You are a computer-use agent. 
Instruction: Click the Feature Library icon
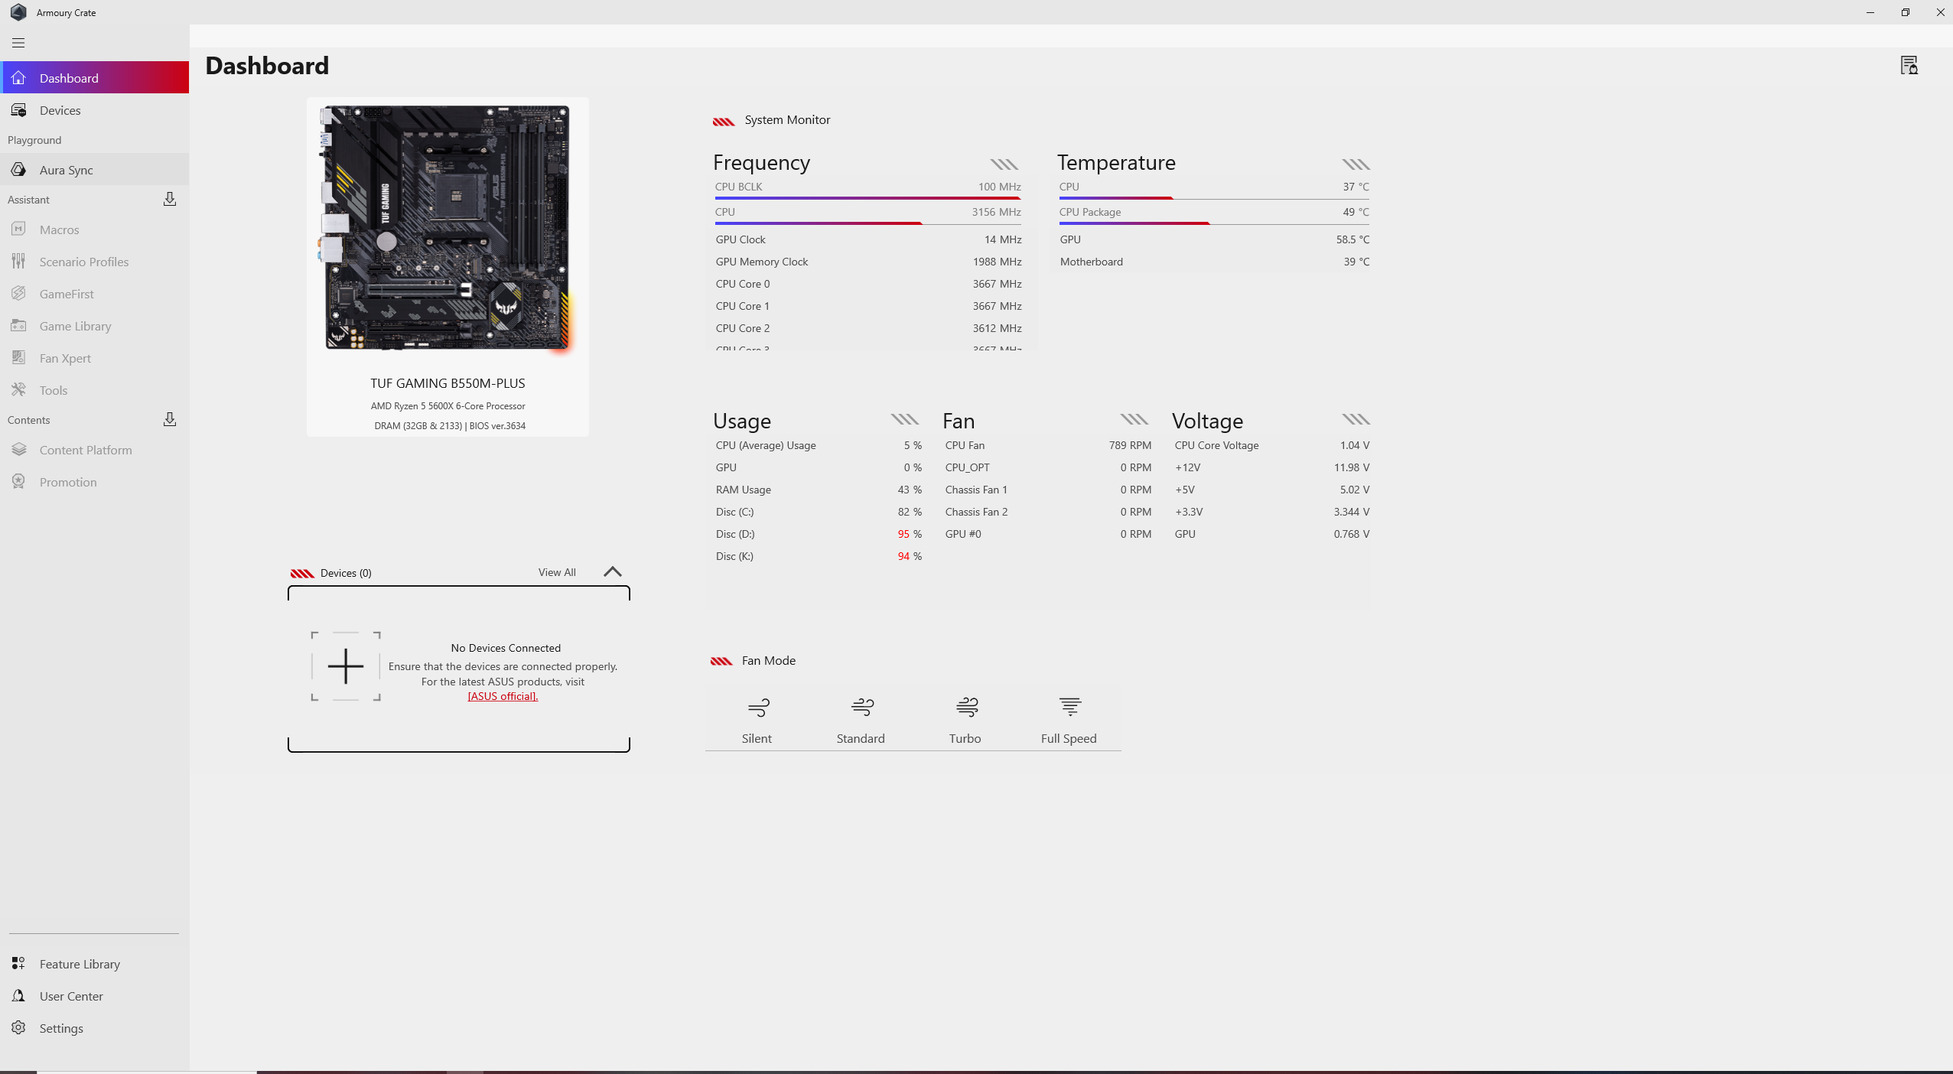[18, 964]
